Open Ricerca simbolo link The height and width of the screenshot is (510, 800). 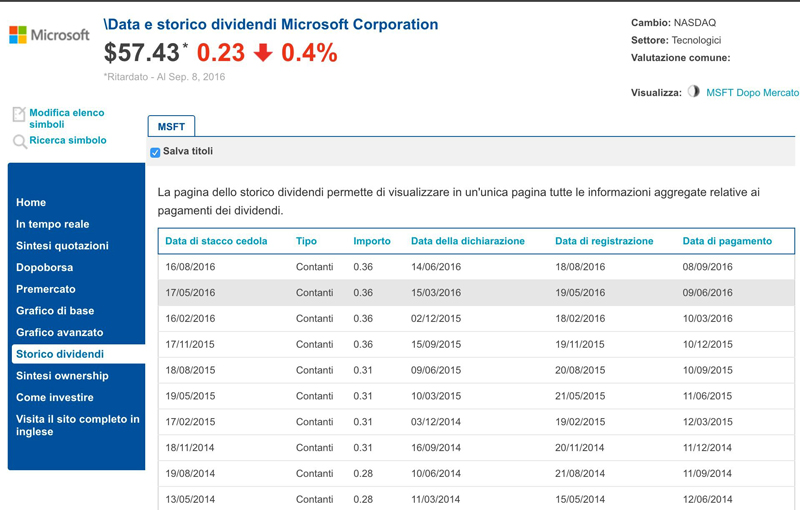tap(68, 140)
